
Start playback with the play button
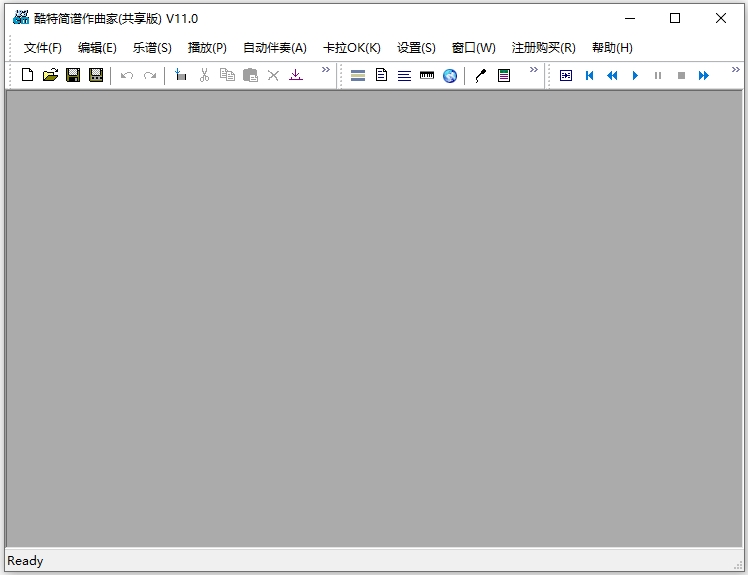click(635, 75)
